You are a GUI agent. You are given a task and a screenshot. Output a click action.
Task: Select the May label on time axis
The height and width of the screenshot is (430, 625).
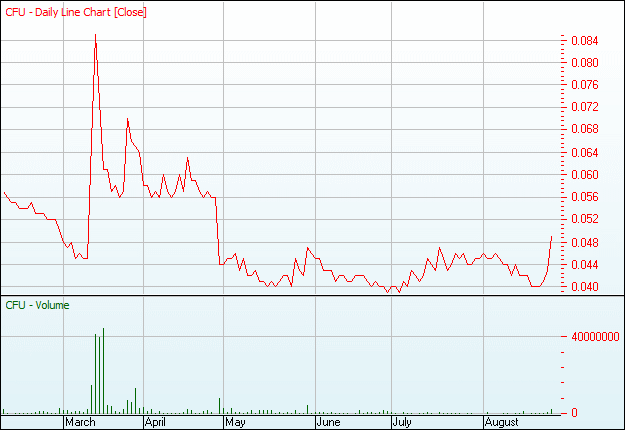(235, 422)
